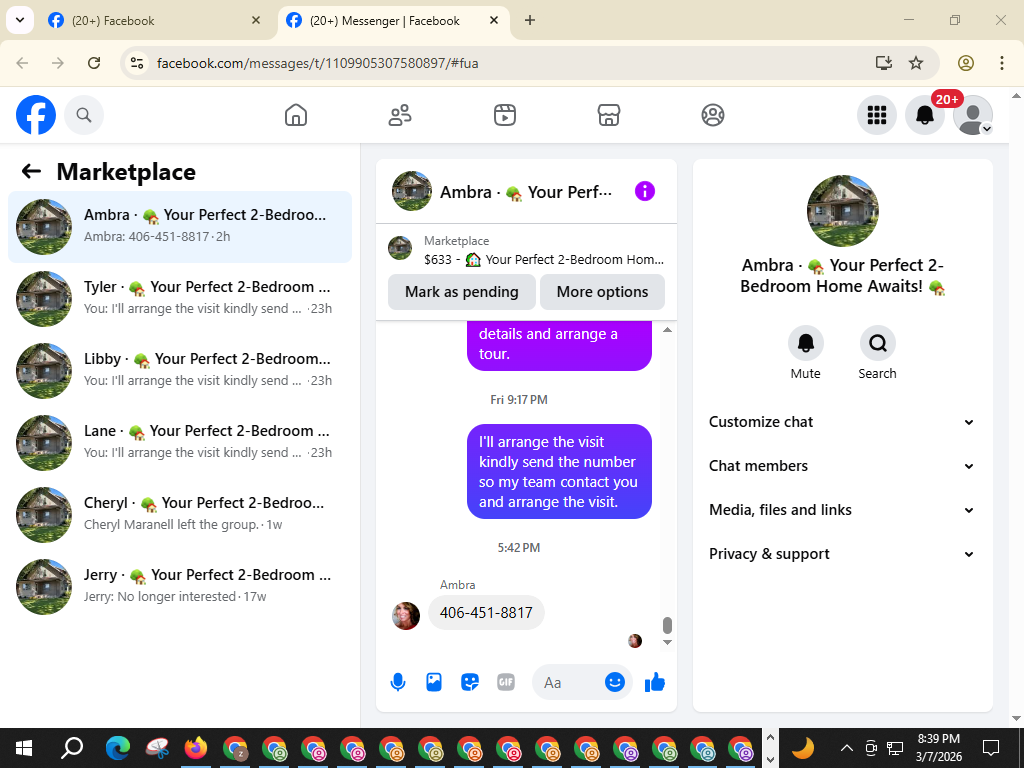Screen dimensions: 1024x768
Task: Click the chat scrollbar thumb
Action: coord(667,625)
